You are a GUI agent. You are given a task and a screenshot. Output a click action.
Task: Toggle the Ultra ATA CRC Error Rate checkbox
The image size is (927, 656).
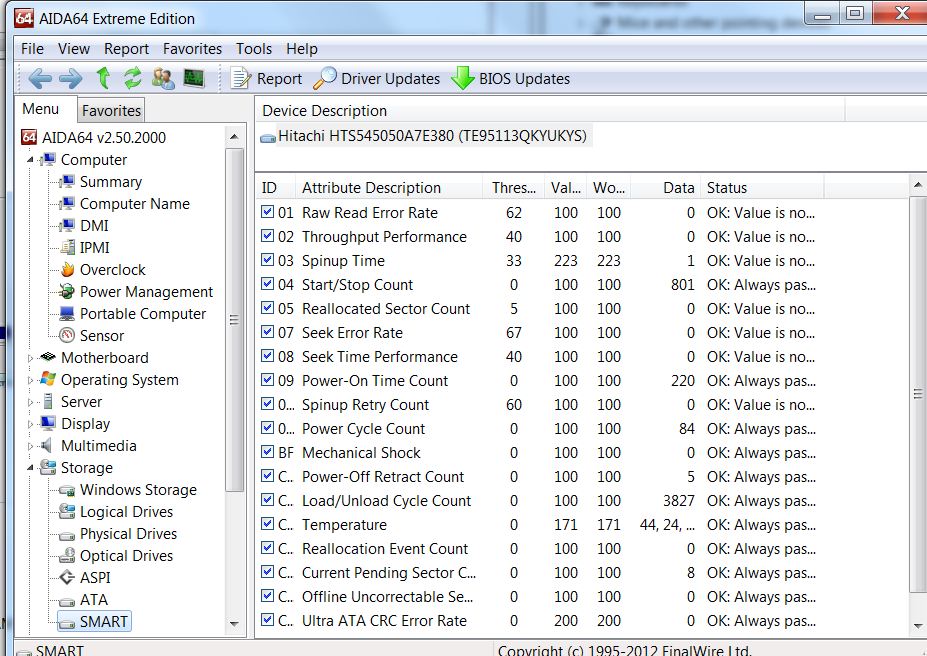tap(267, 620)
